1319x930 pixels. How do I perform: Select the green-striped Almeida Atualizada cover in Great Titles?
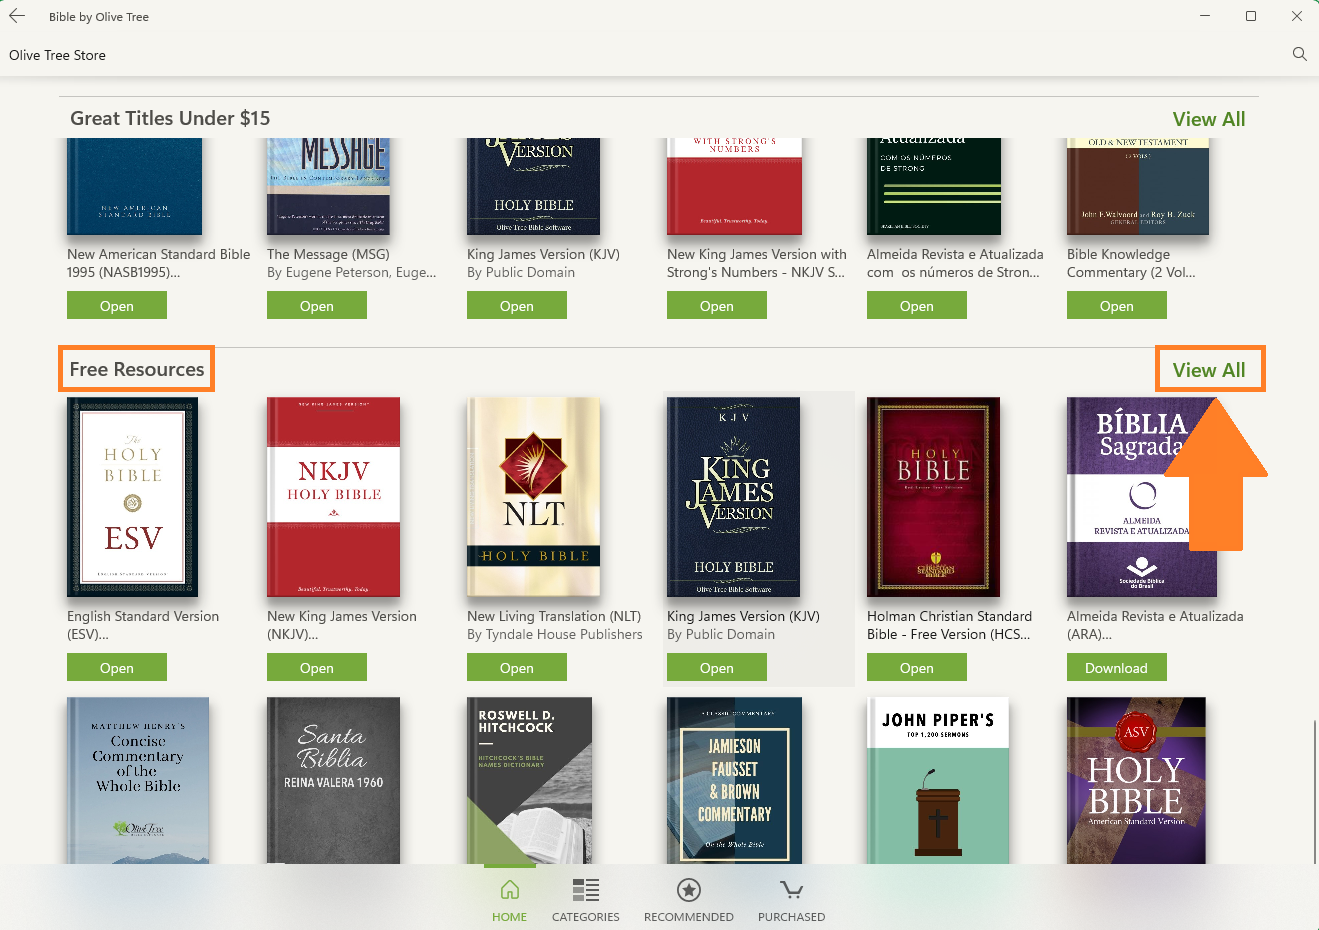pos(934,187)
